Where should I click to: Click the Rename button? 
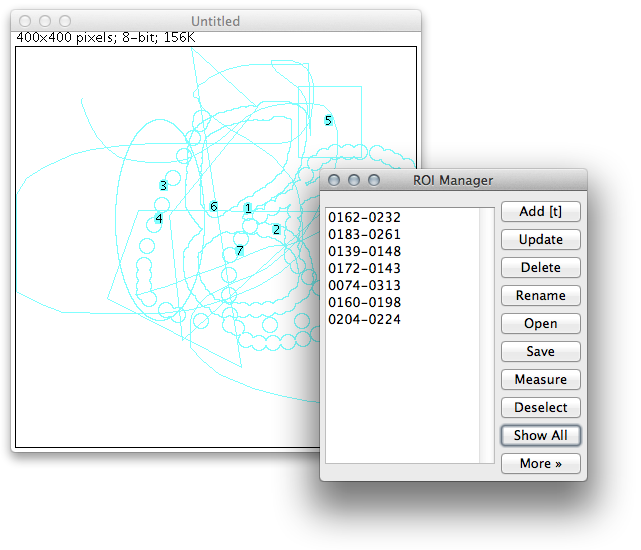(540, 295)
